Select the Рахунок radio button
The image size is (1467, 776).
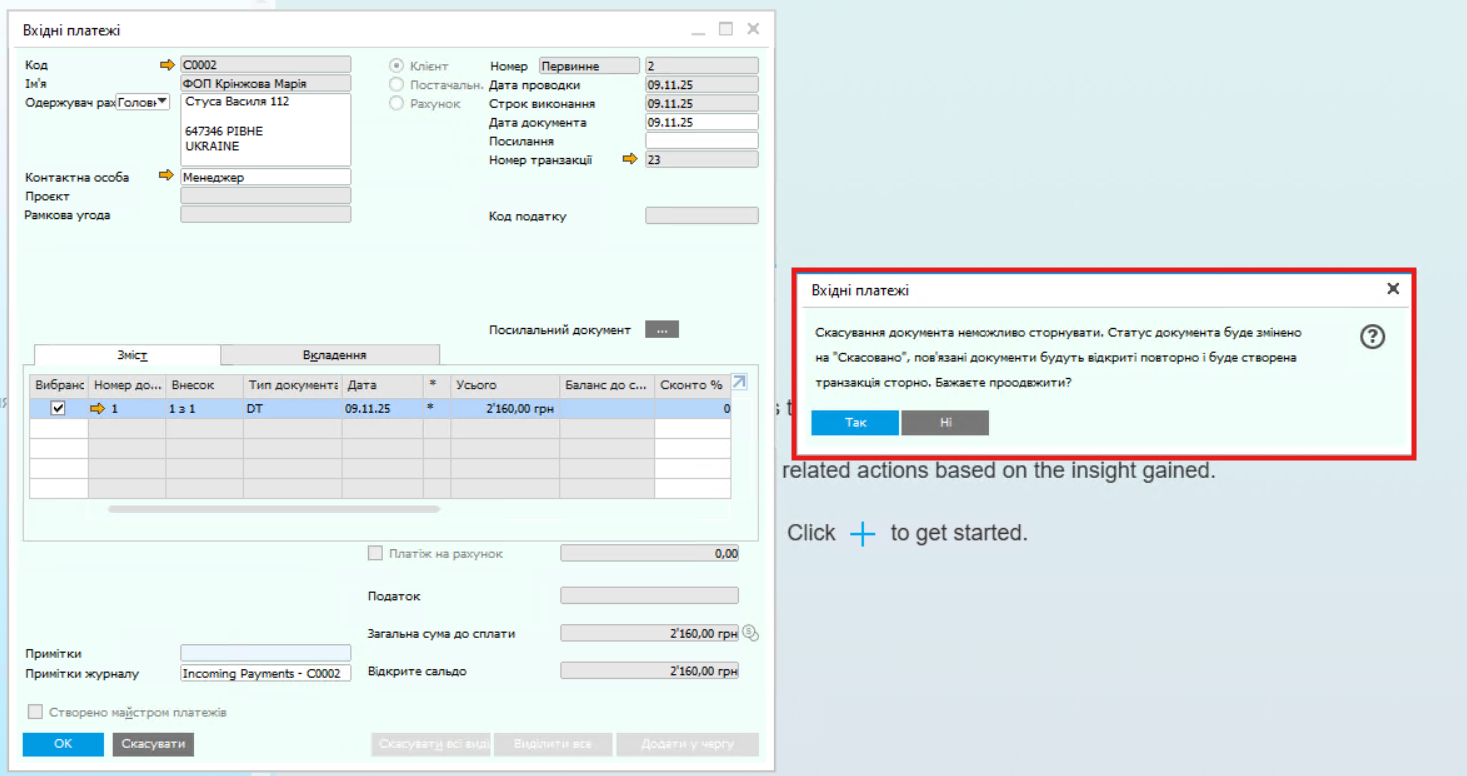point(397,103)
